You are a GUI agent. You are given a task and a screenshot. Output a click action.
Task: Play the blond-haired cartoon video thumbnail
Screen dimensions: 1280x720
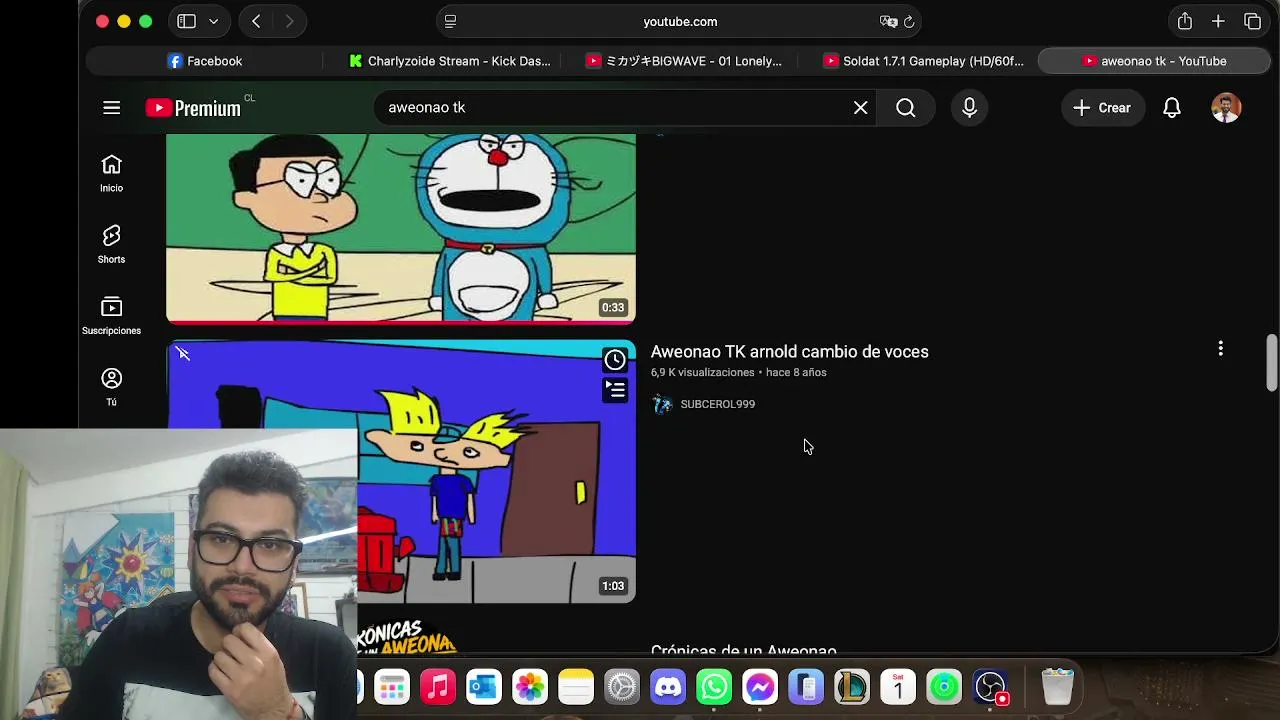[x=400, y=471]
